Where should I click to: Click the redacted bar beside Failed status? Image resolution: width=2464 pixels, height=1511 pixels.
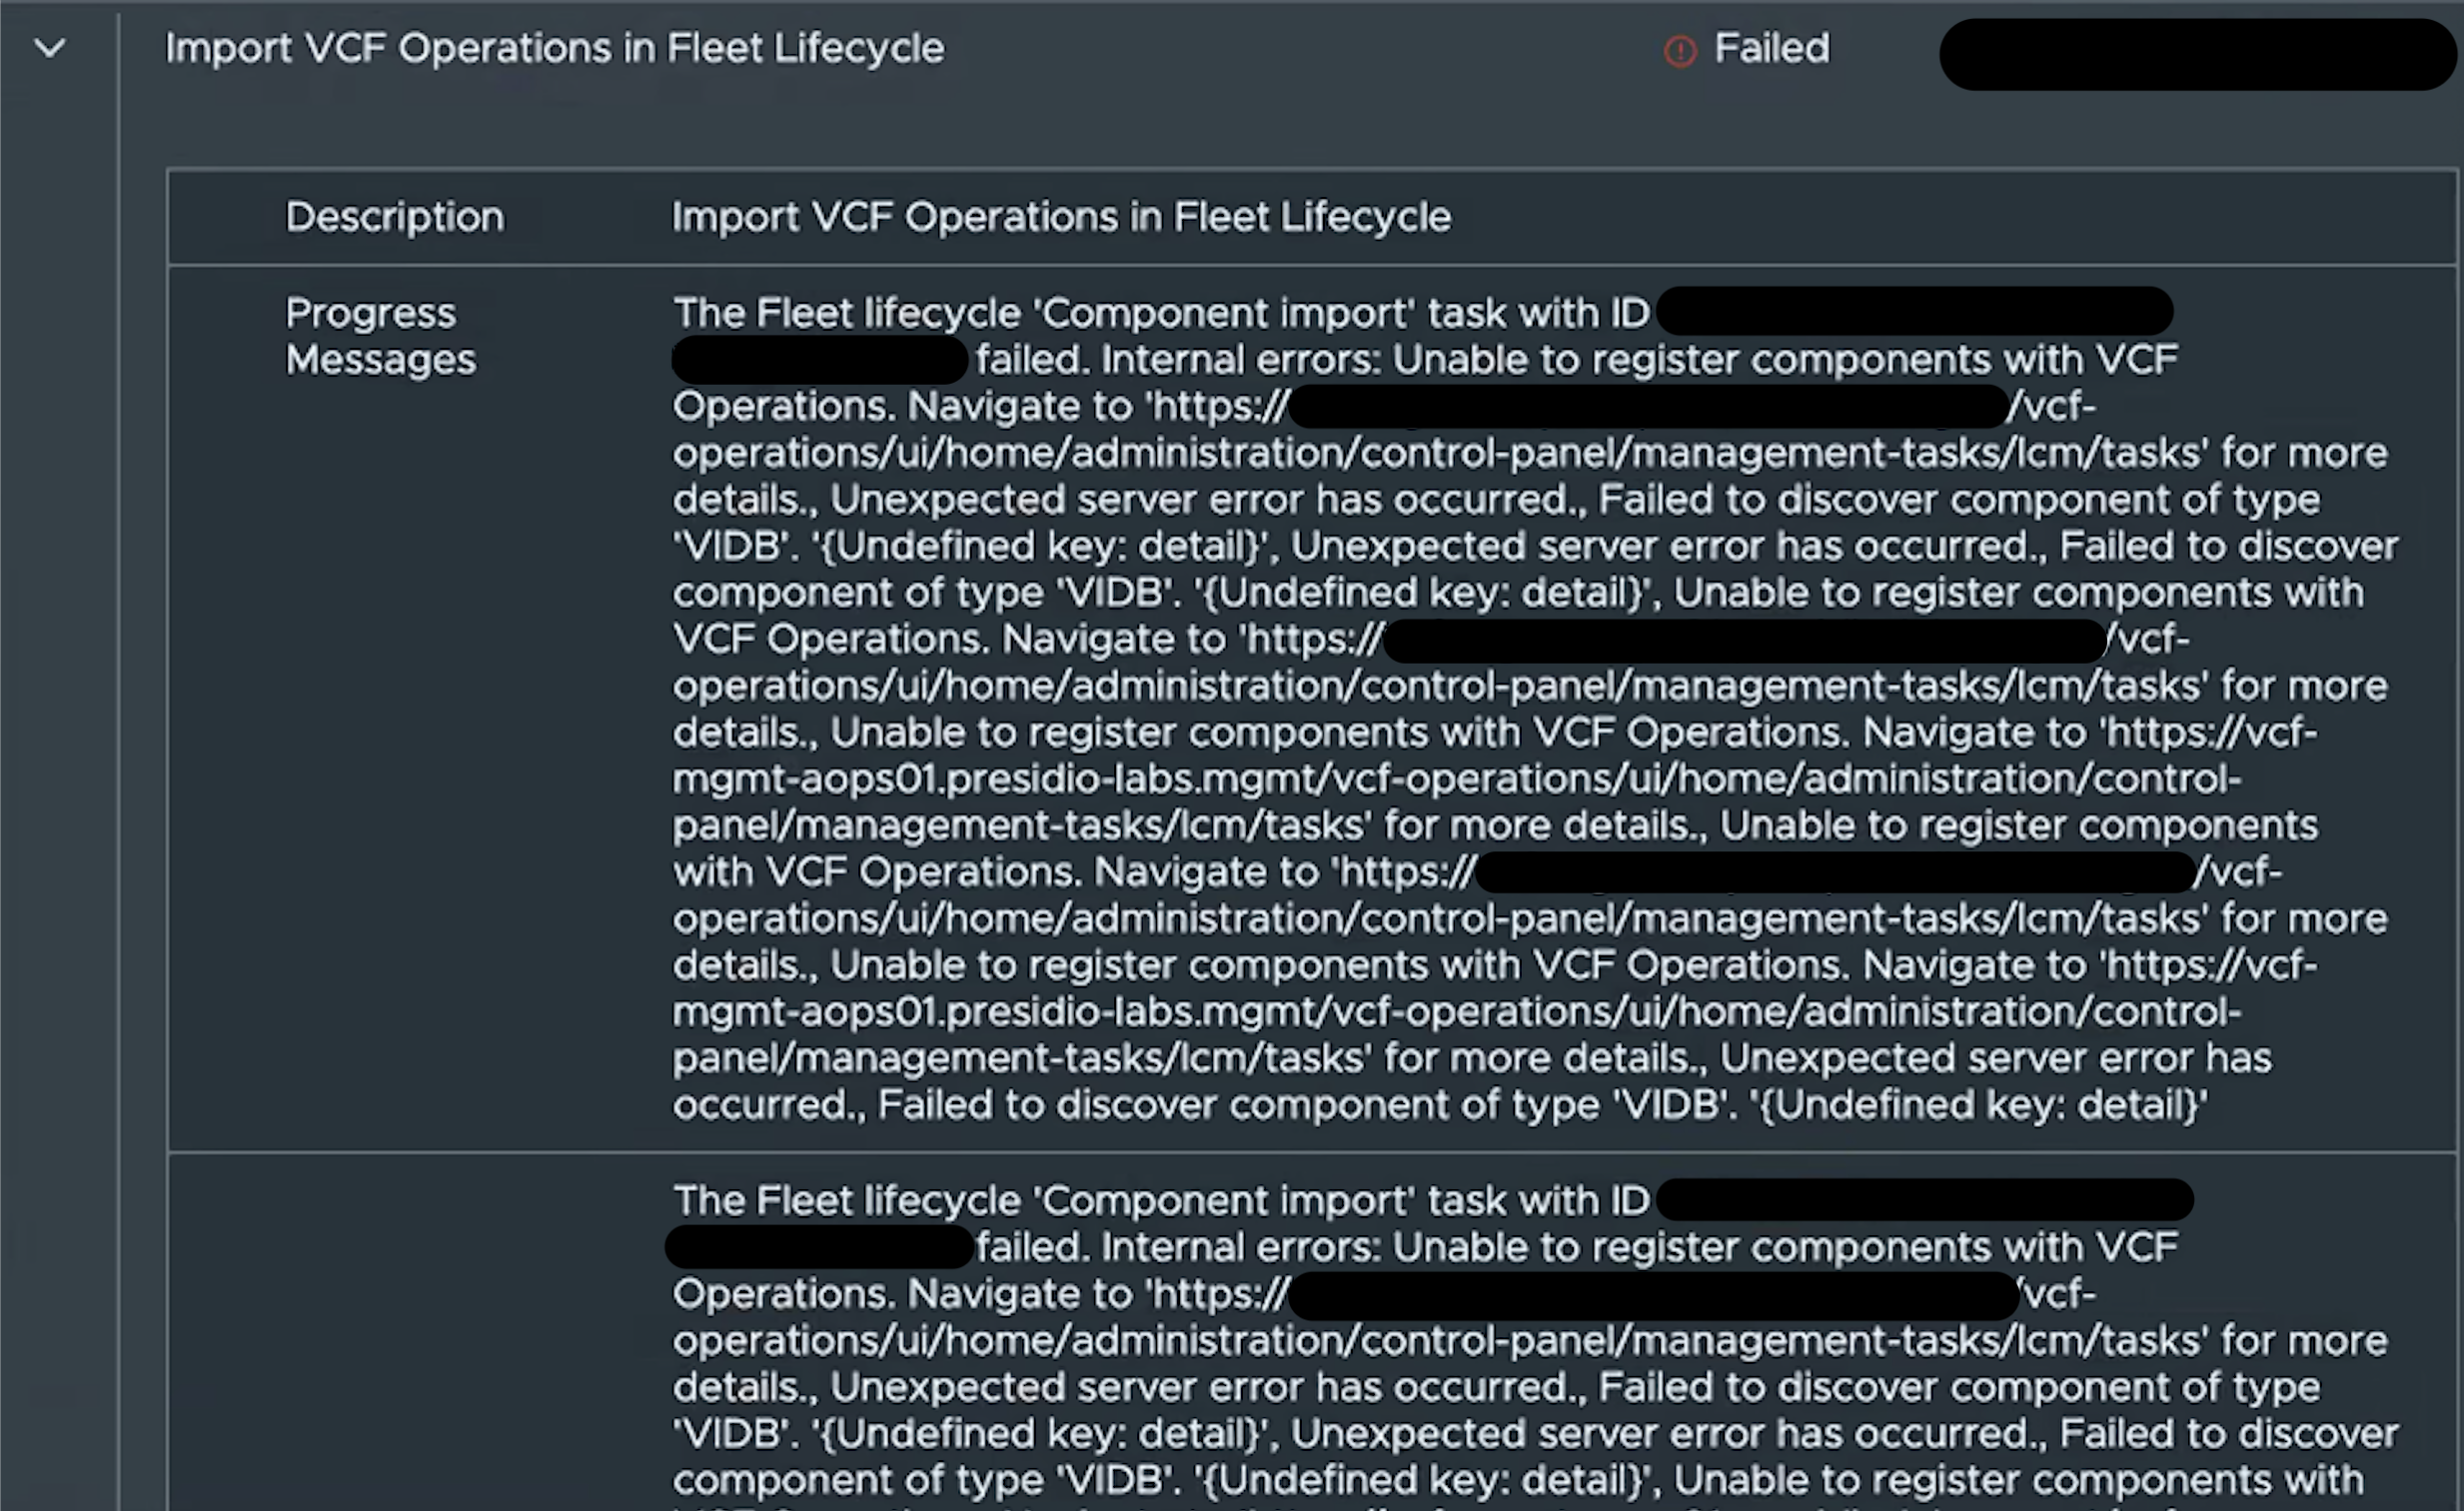(2197, 54)
